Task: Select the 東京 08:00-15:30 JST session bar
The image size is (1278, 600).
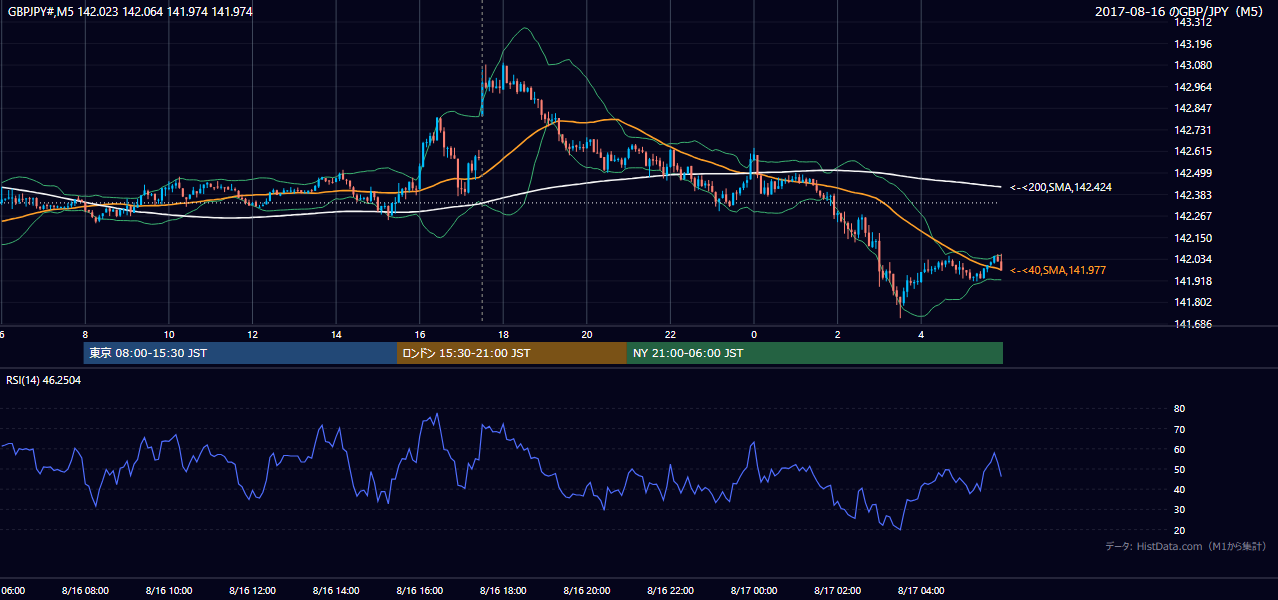Action: pos(240,353)
